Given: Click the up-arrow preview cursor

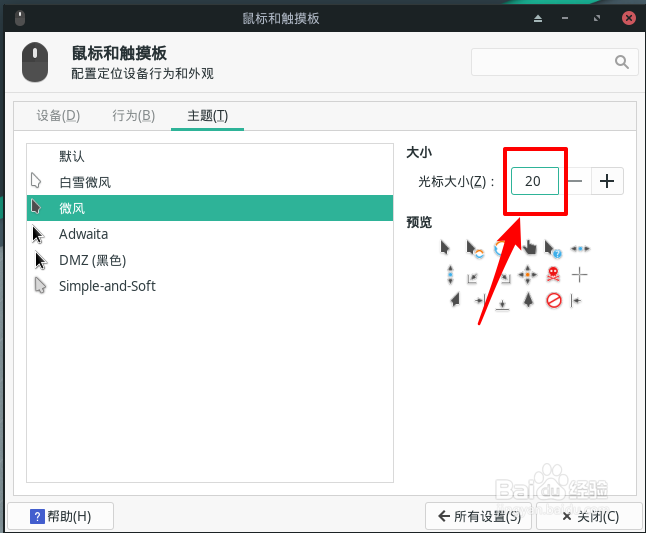Looking at the screenshot, I should coord(528,299).
